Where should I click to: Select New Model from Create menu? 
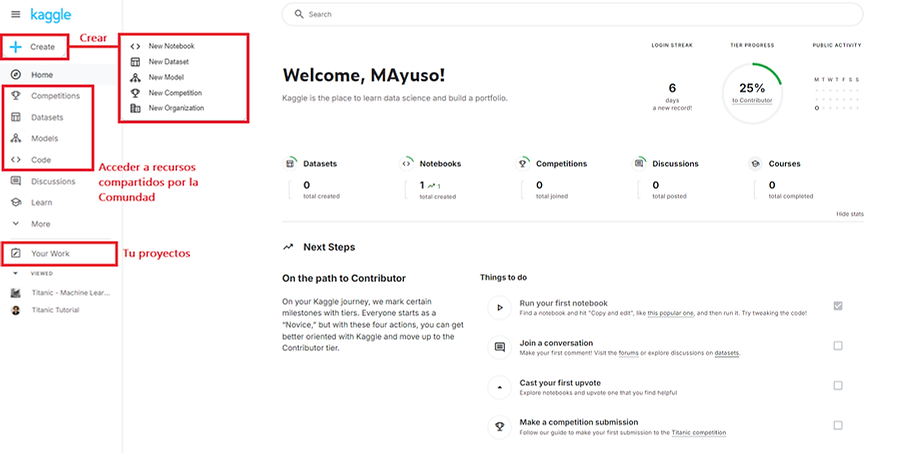point(166,77)
